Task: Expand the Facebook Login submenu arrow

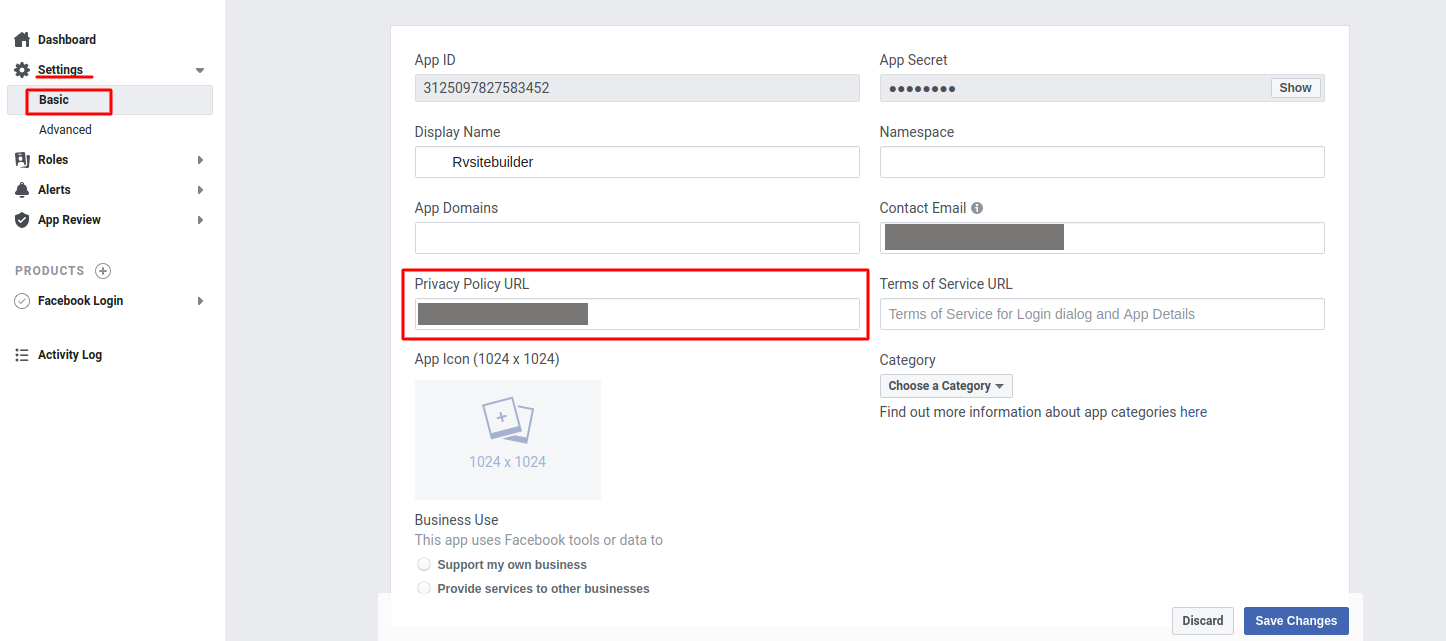Action: [200, 301]
